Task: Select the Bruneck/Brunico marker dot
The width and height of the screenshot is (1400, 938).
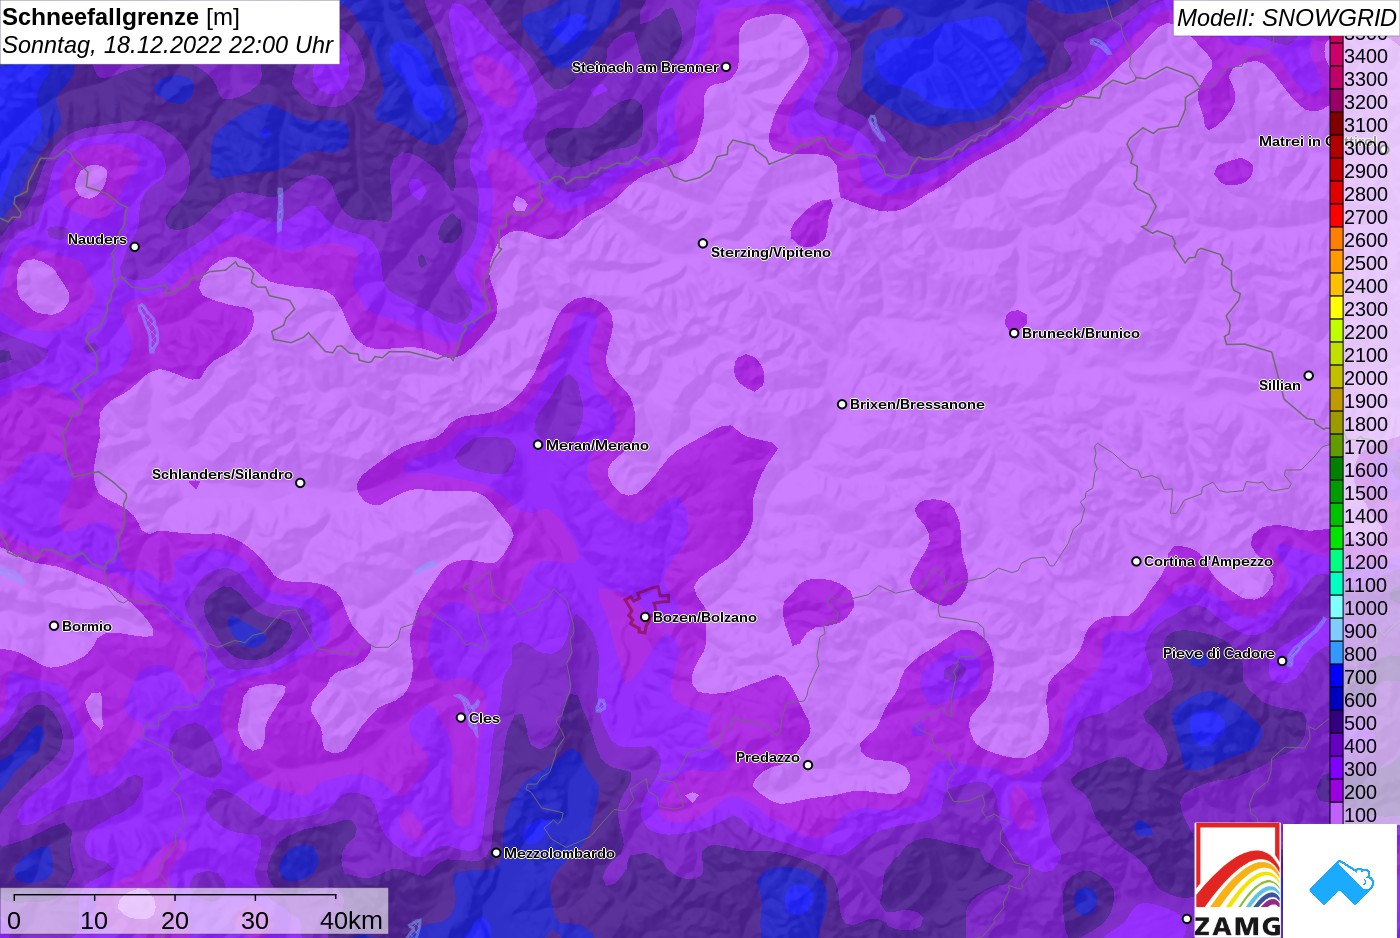Action: coord(1014,333)
